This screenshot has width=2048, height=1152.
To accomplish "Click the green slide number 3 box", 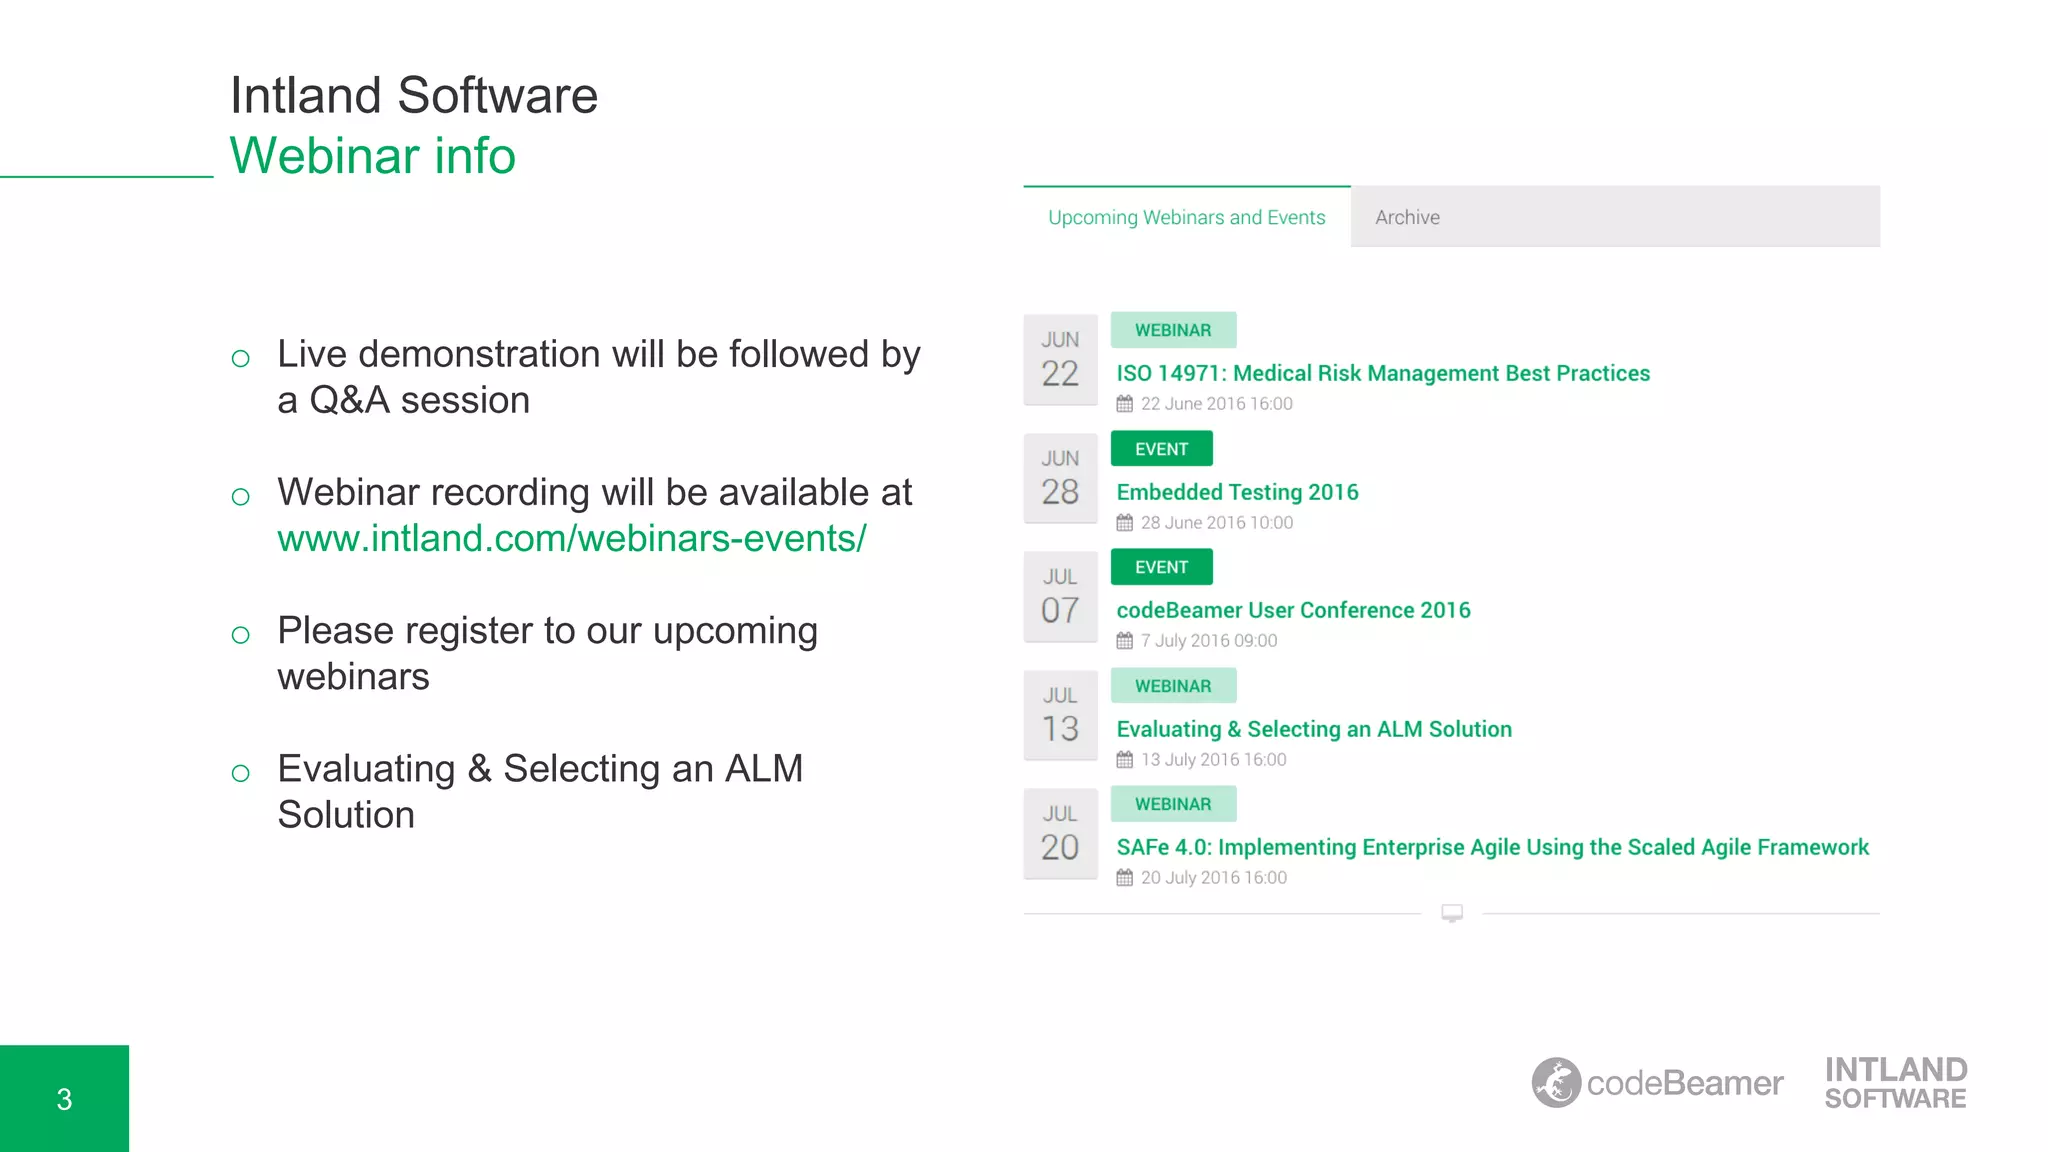I will click(x=64, y=1098).
